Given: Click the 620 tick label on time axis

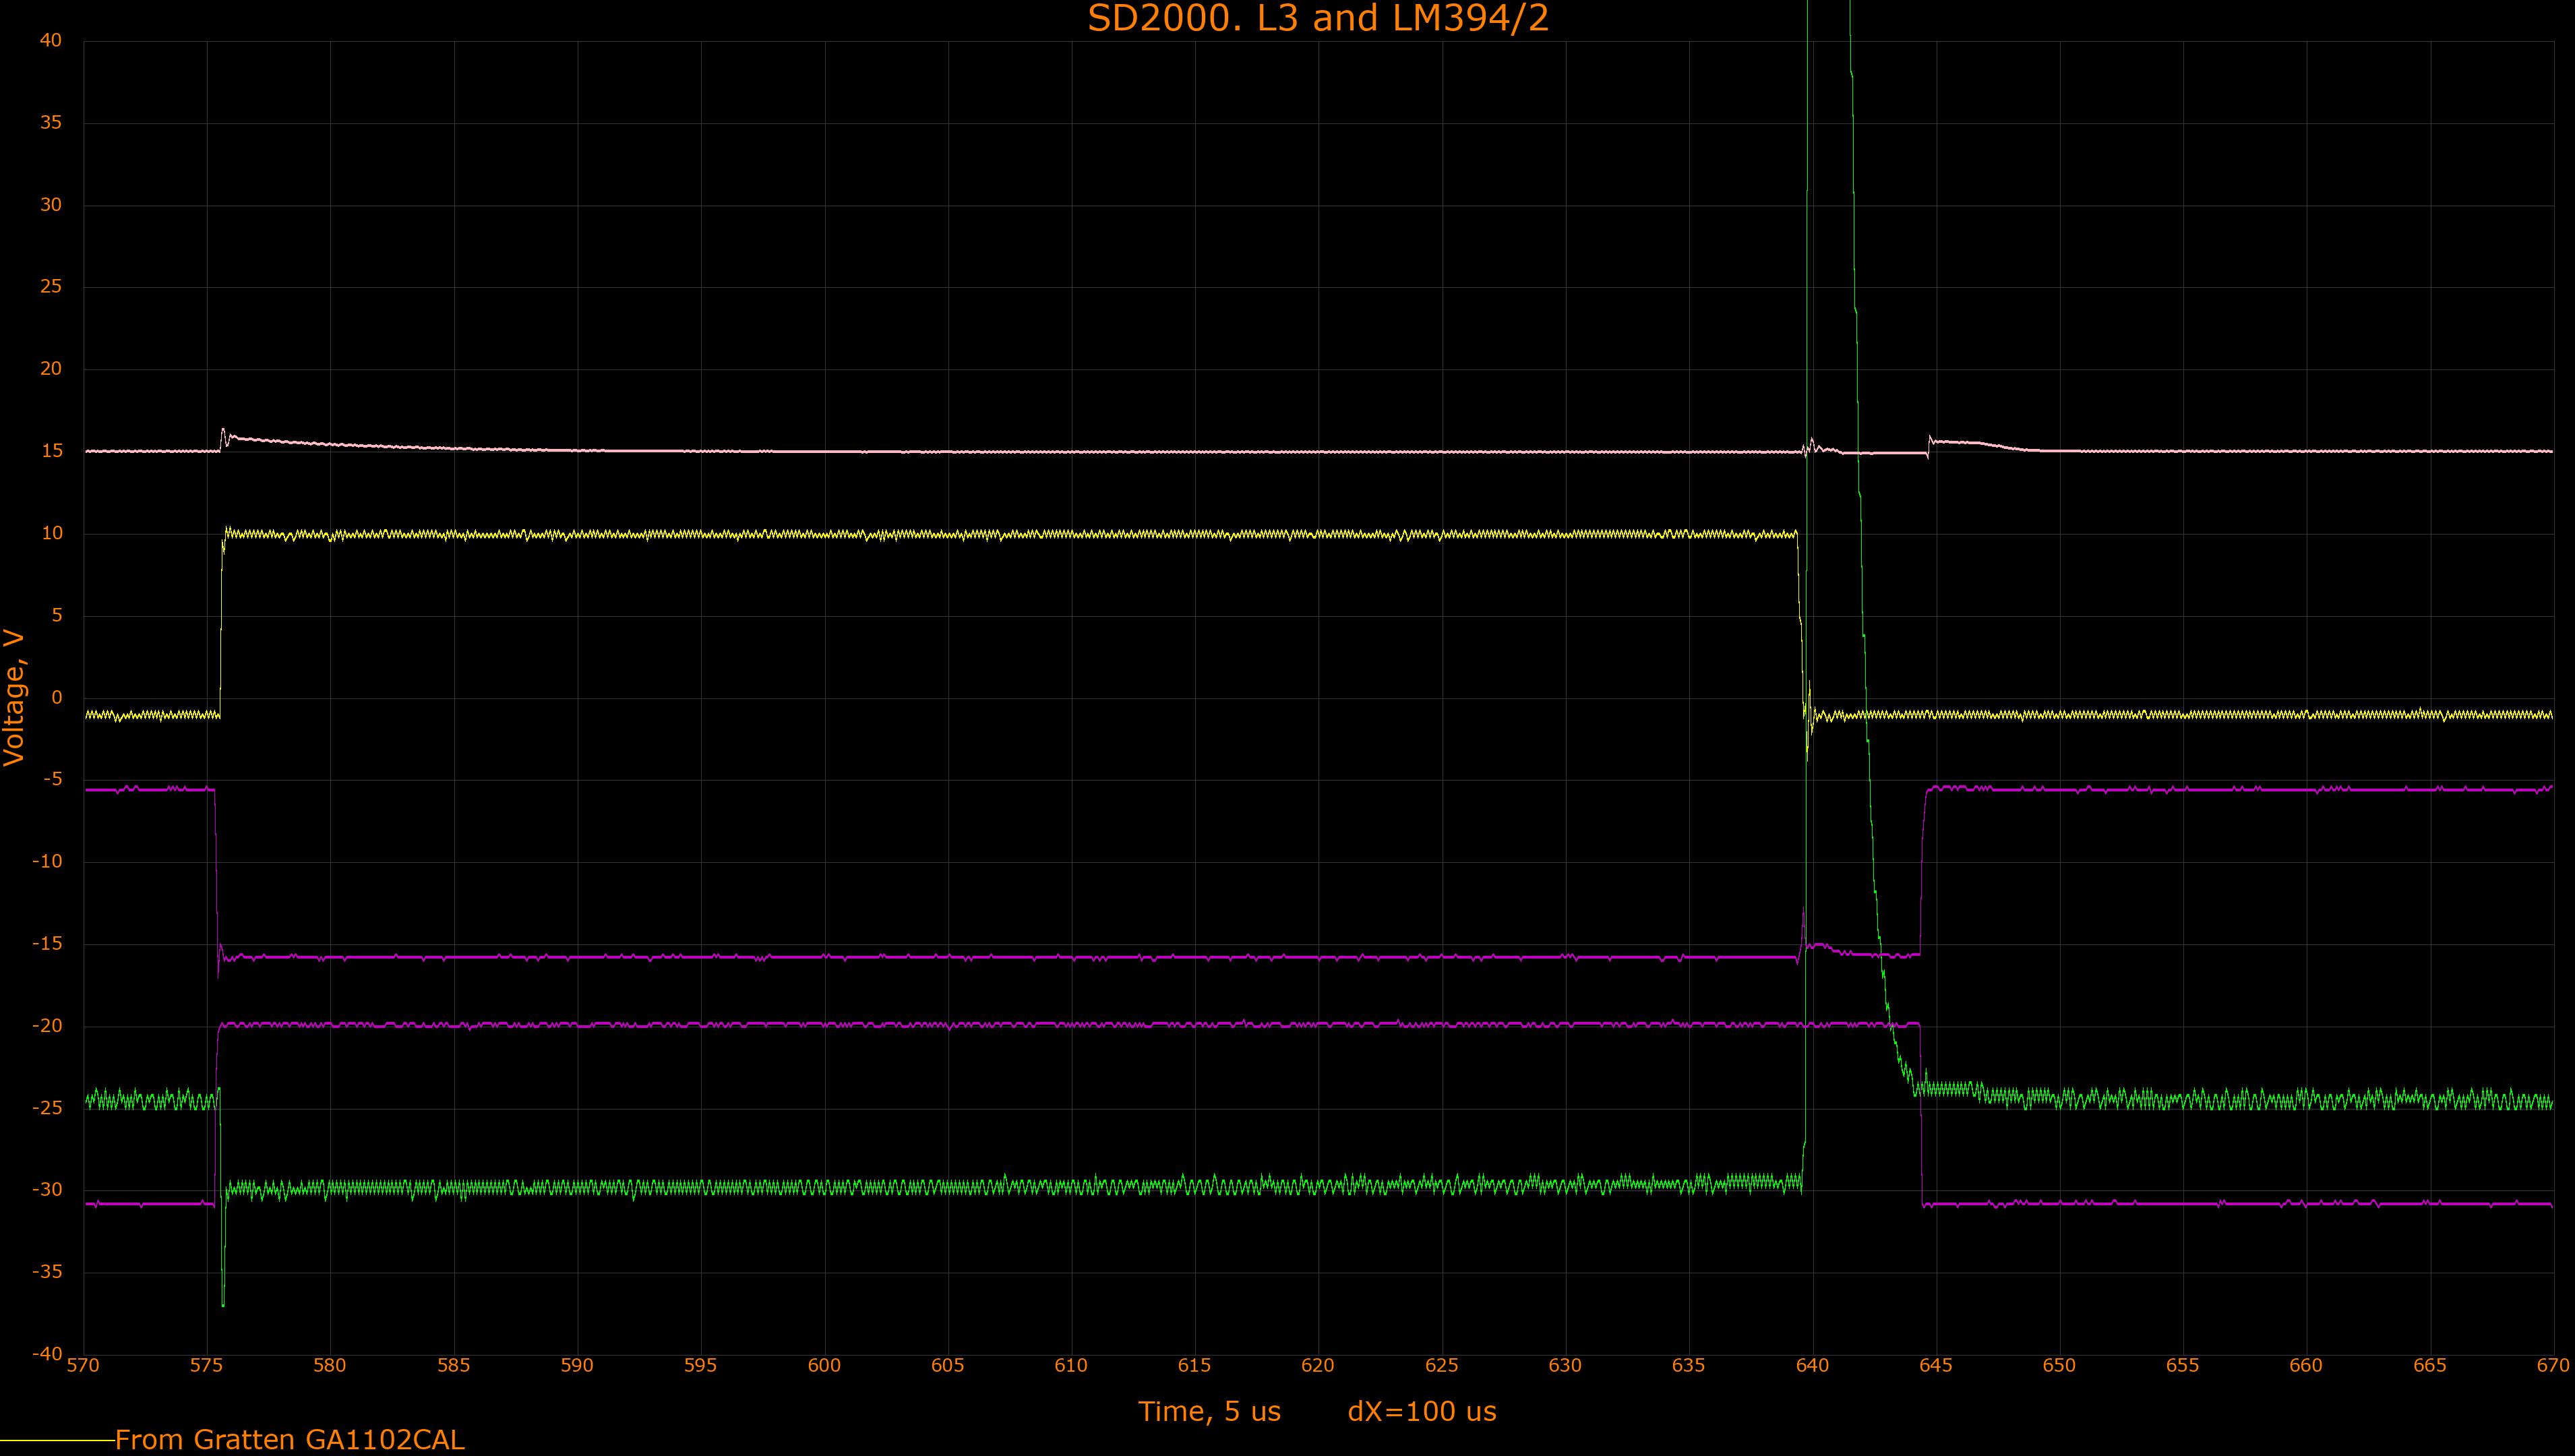Looking at the screenshot, I should (1318, 1366).
